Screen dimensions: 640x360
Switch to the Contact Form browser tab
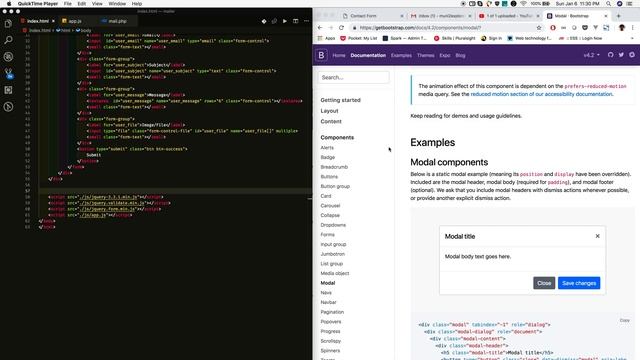pos(373,16)
